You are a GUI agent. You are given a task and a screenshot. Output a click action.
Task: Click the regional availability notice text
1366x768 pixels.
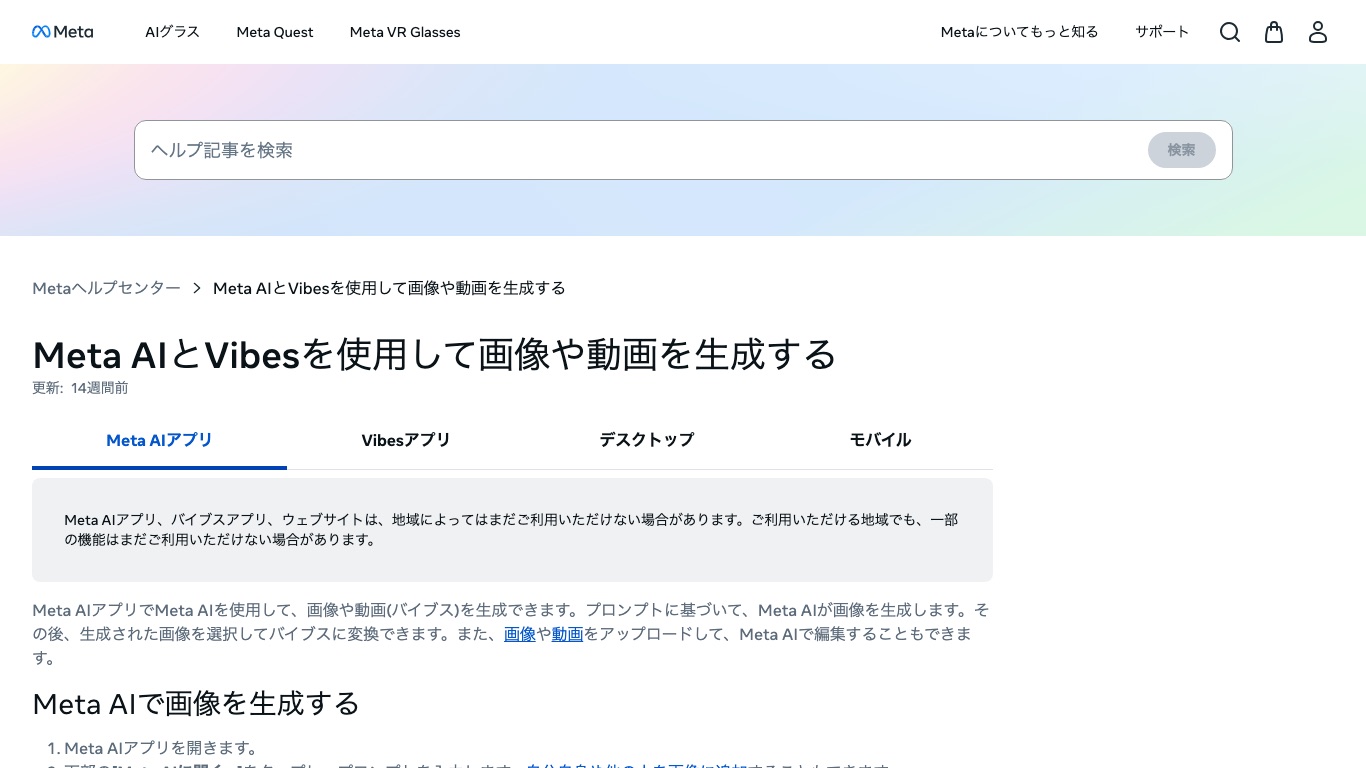tap(511, 530)
